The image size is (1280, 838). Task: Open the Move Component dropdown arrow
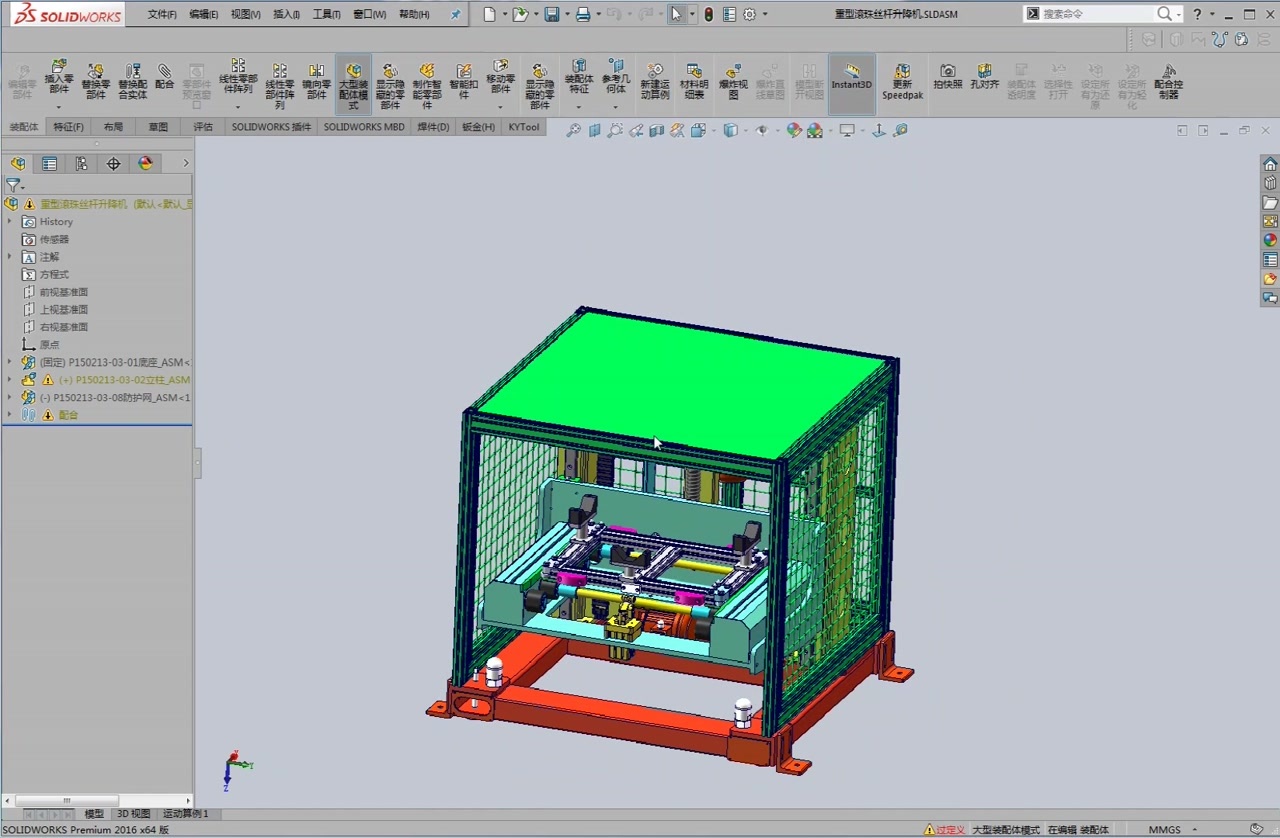point(501,107)
